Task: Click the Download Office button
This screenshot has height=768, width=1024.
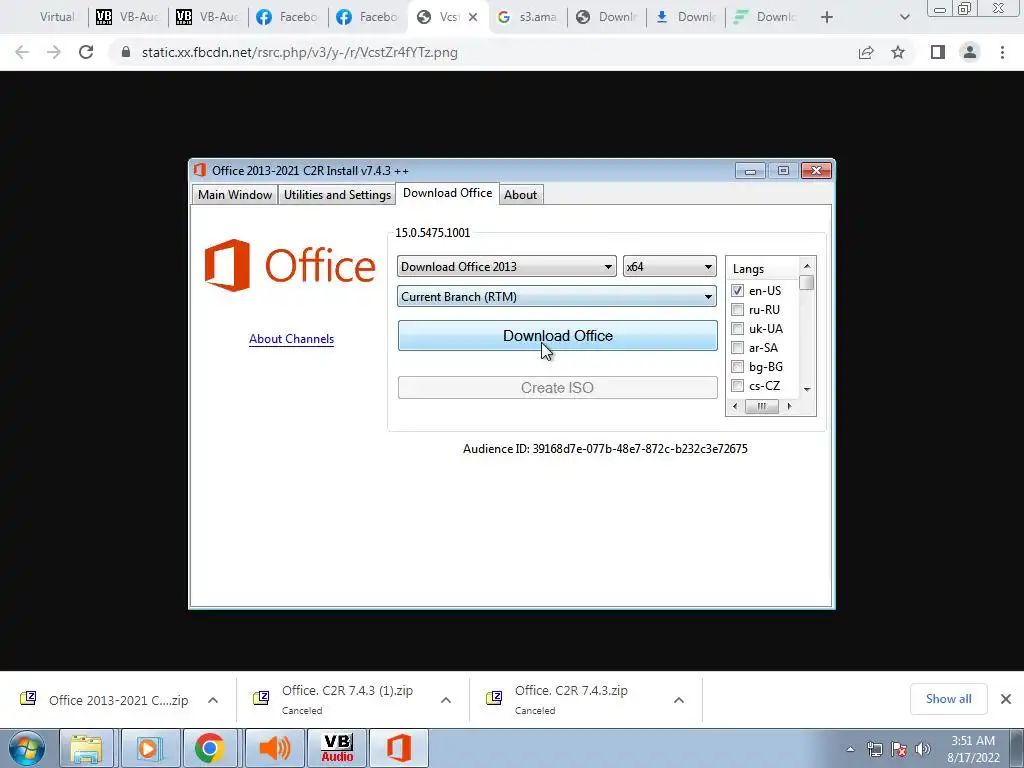Action: [x=557, y=336]
